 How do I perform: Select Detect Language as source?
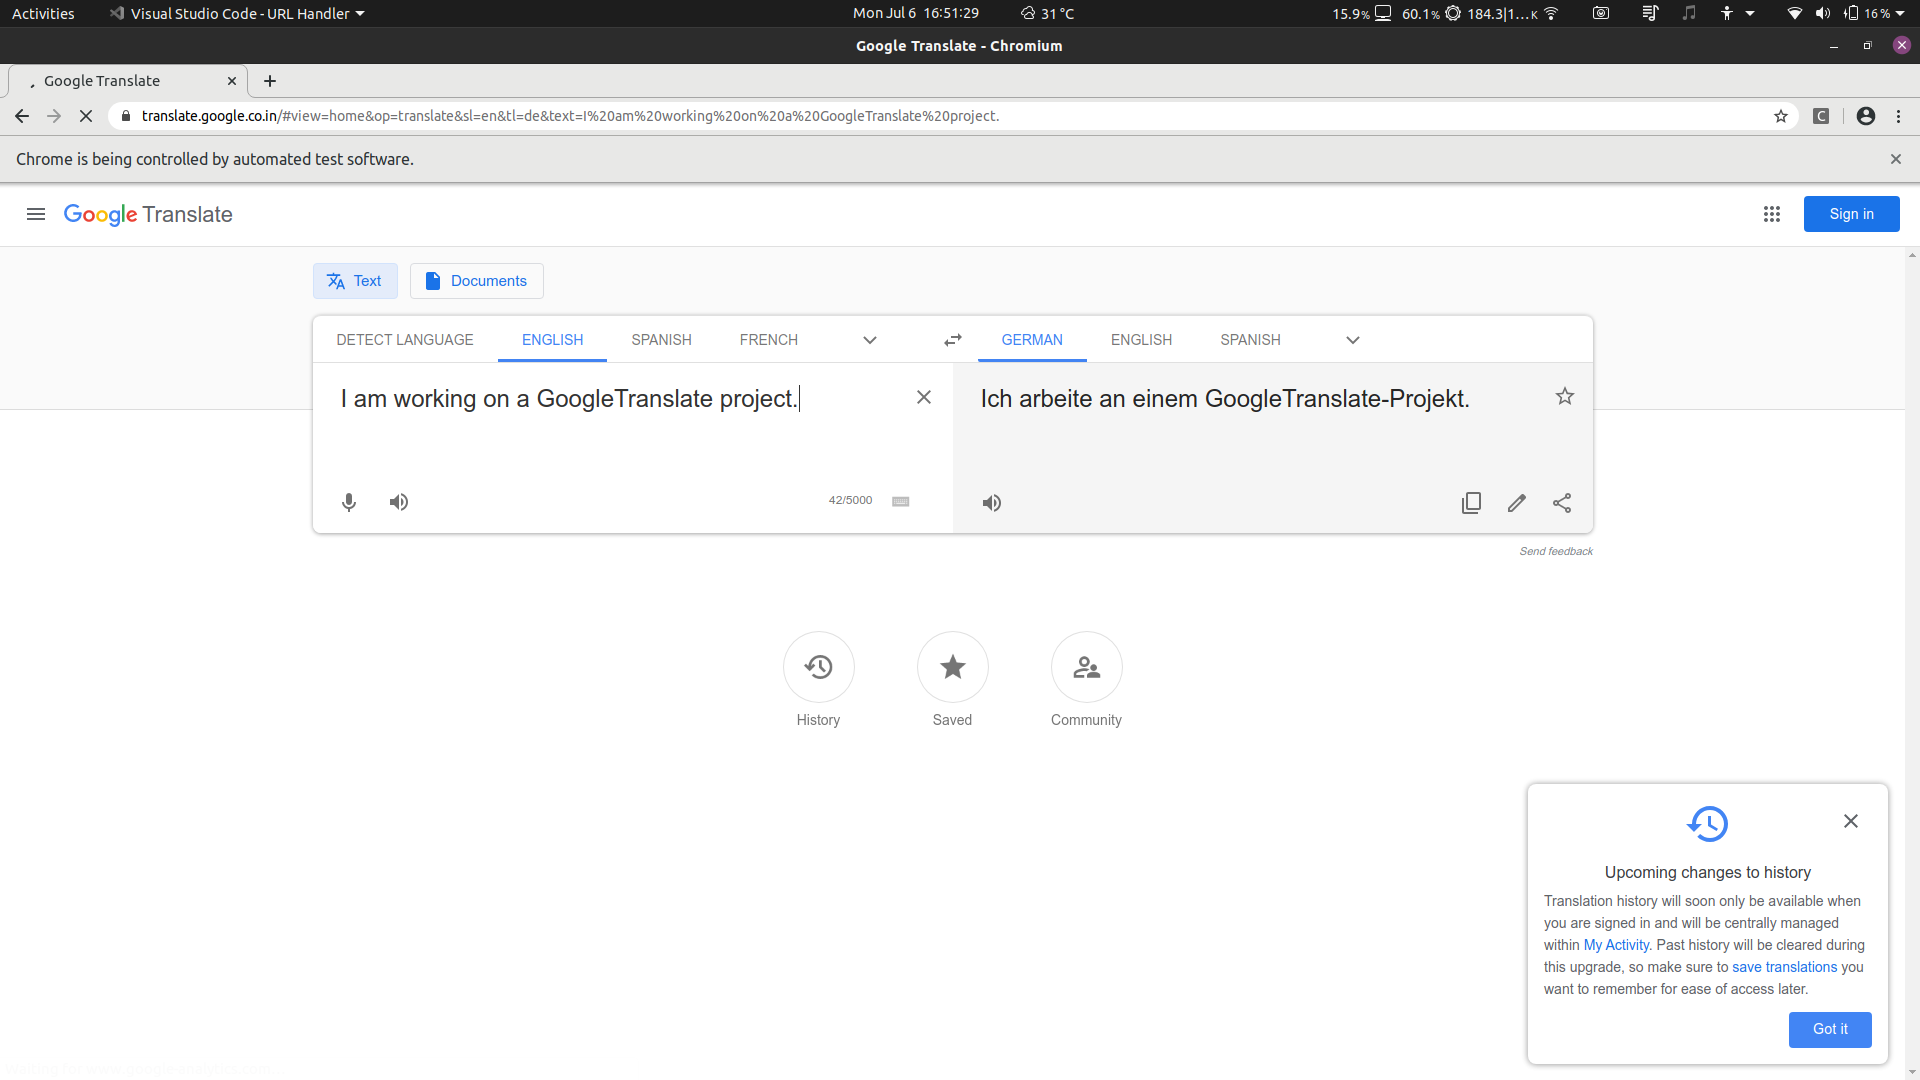click(x=405, y=340)
